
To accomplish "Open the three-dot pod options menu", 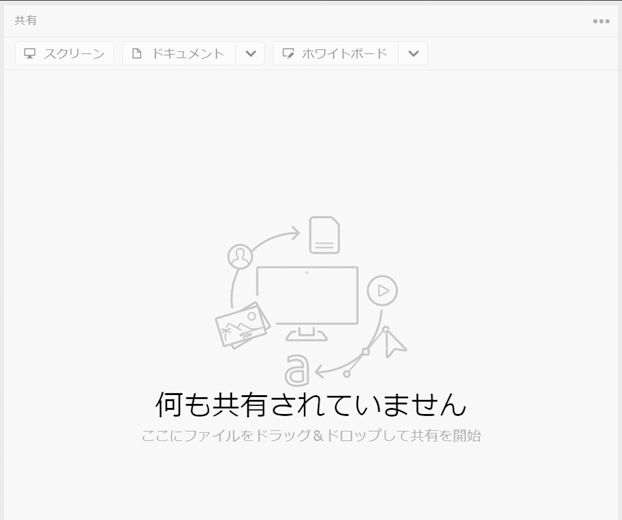I will click(x=601, y=21).
